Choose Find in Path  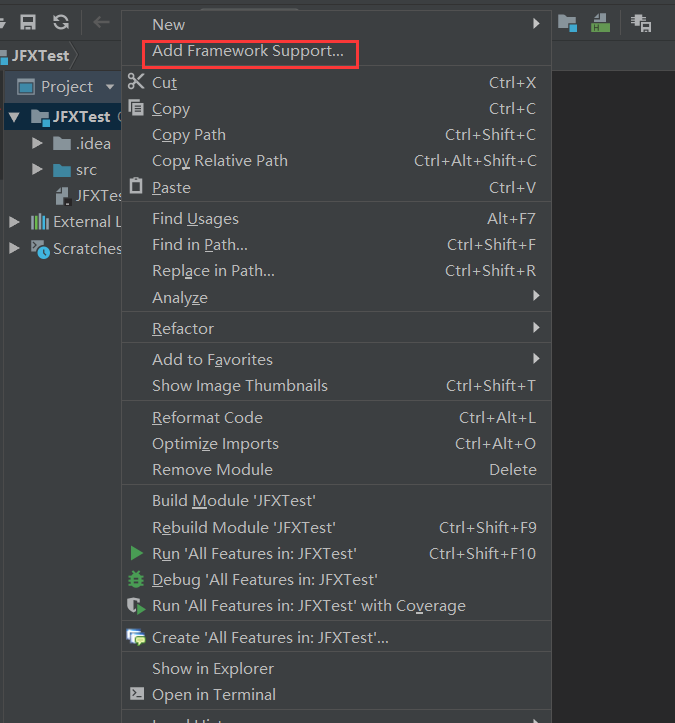click(x=337, y=244)
